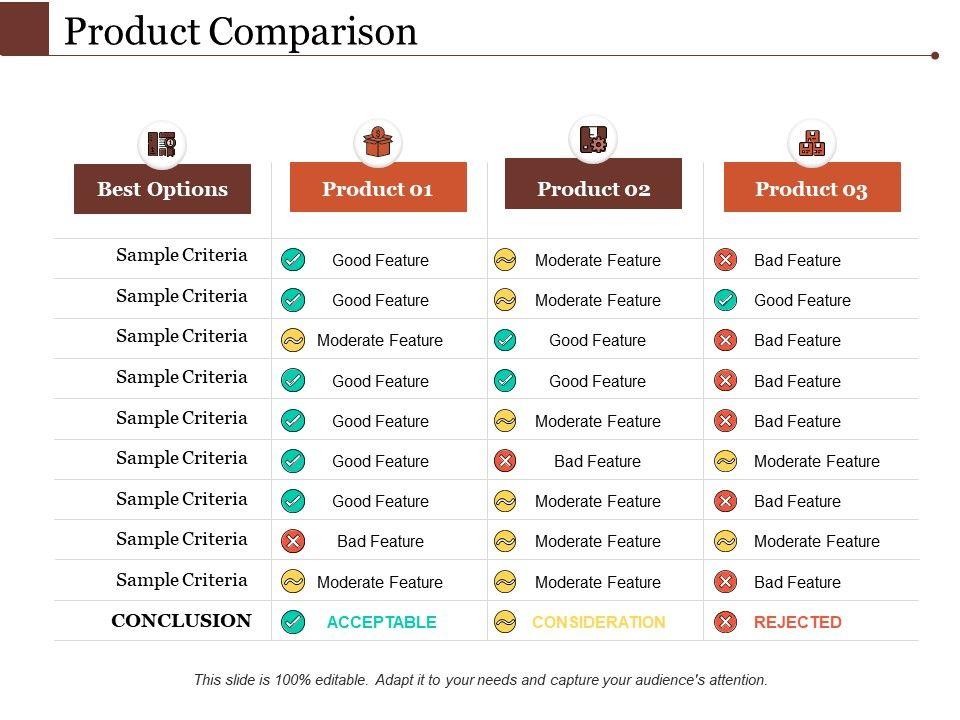This screenshot has height=720, width=960.
Task: Click the red X icon beside REJECTED
Action: click(x=726, y=622)
